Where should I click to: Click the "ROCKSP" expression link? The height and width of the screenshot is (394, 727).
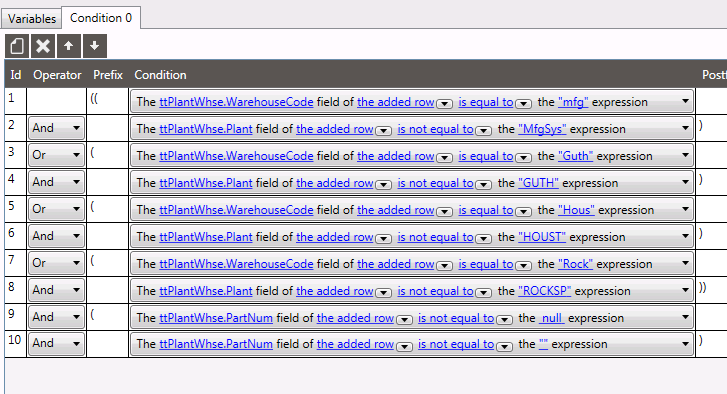pos(545,291)
